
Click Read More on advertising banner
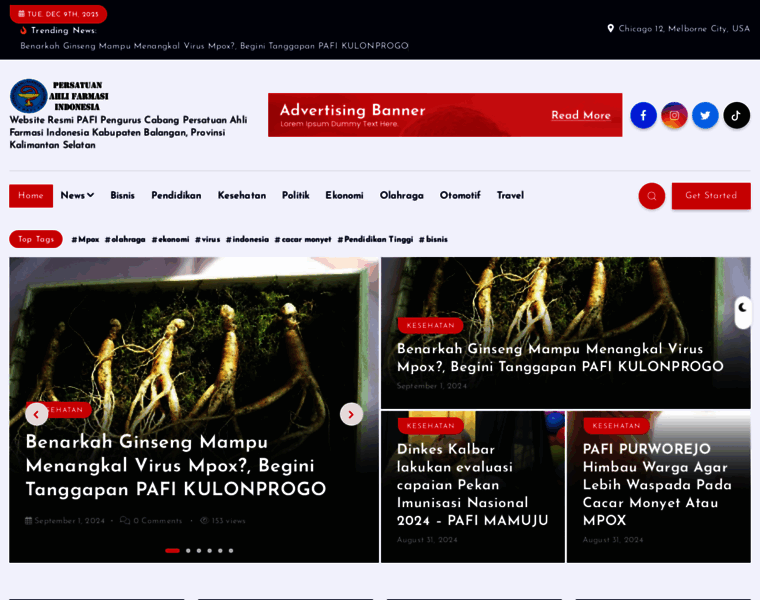click(581, 115)
